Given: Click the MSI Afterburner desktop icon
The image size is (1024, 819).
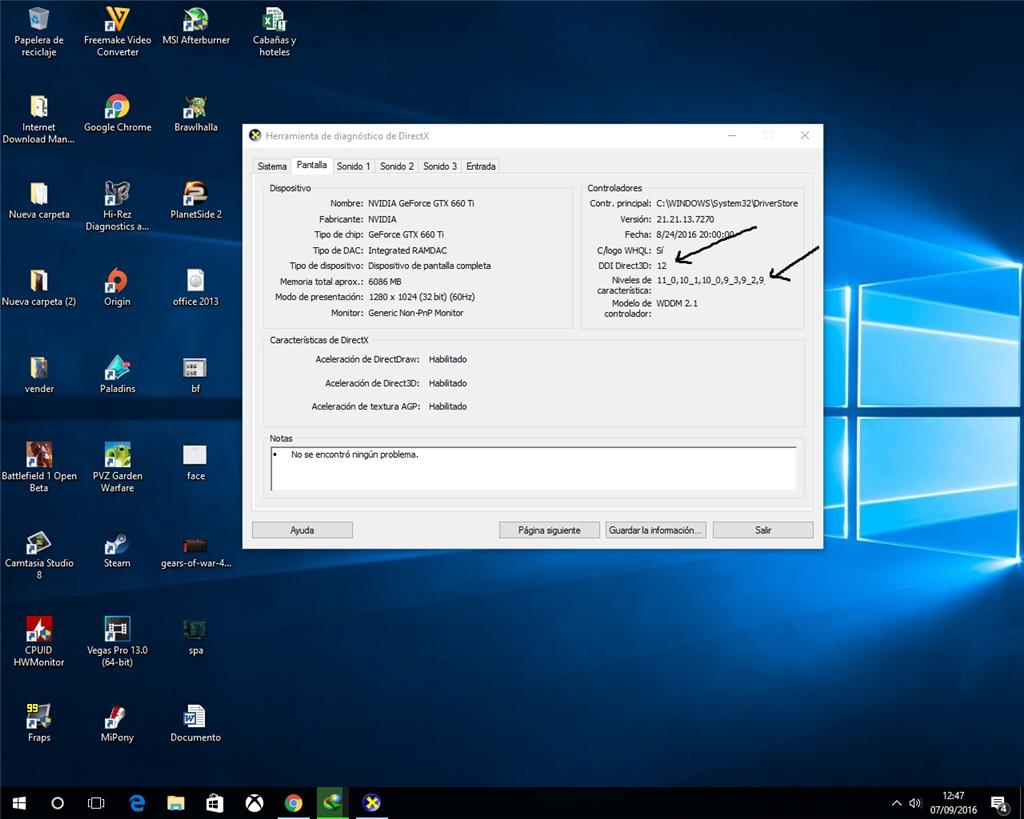Looking at the screenshot, I should [196, 26].
